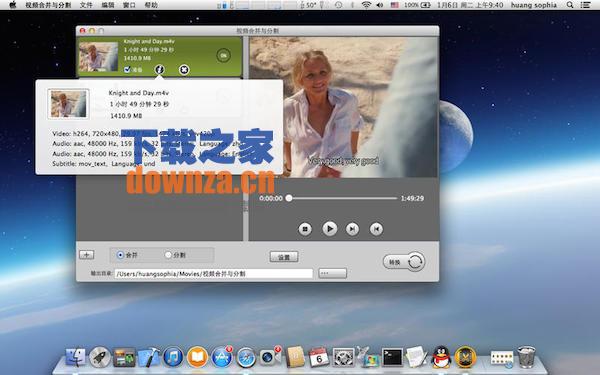Image resolution: width=600 pixels, height=375 pixels.
Task: Click the text "Knight and Day.m4v" in the popover
Action: [139, 93]
